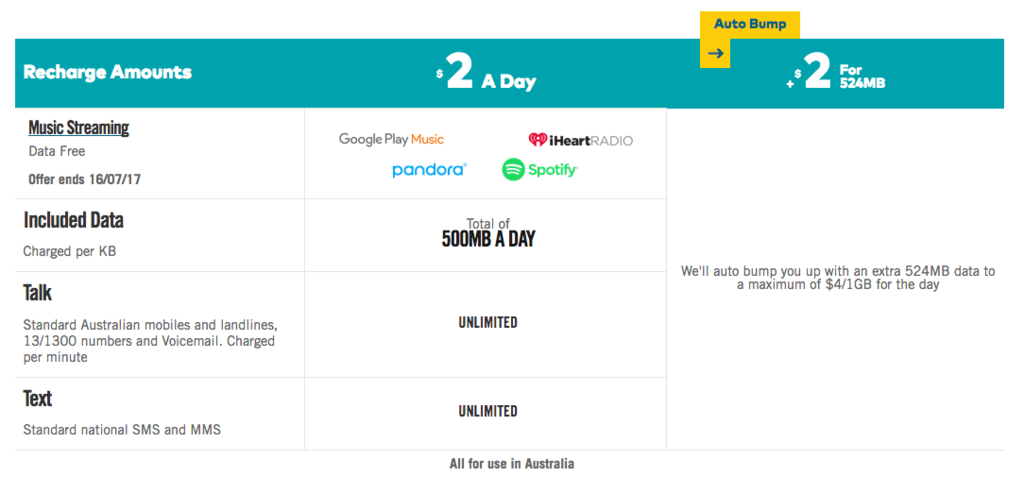Click the Text heading
Screen dimensions: 1024x477
[x=38, y=398]
